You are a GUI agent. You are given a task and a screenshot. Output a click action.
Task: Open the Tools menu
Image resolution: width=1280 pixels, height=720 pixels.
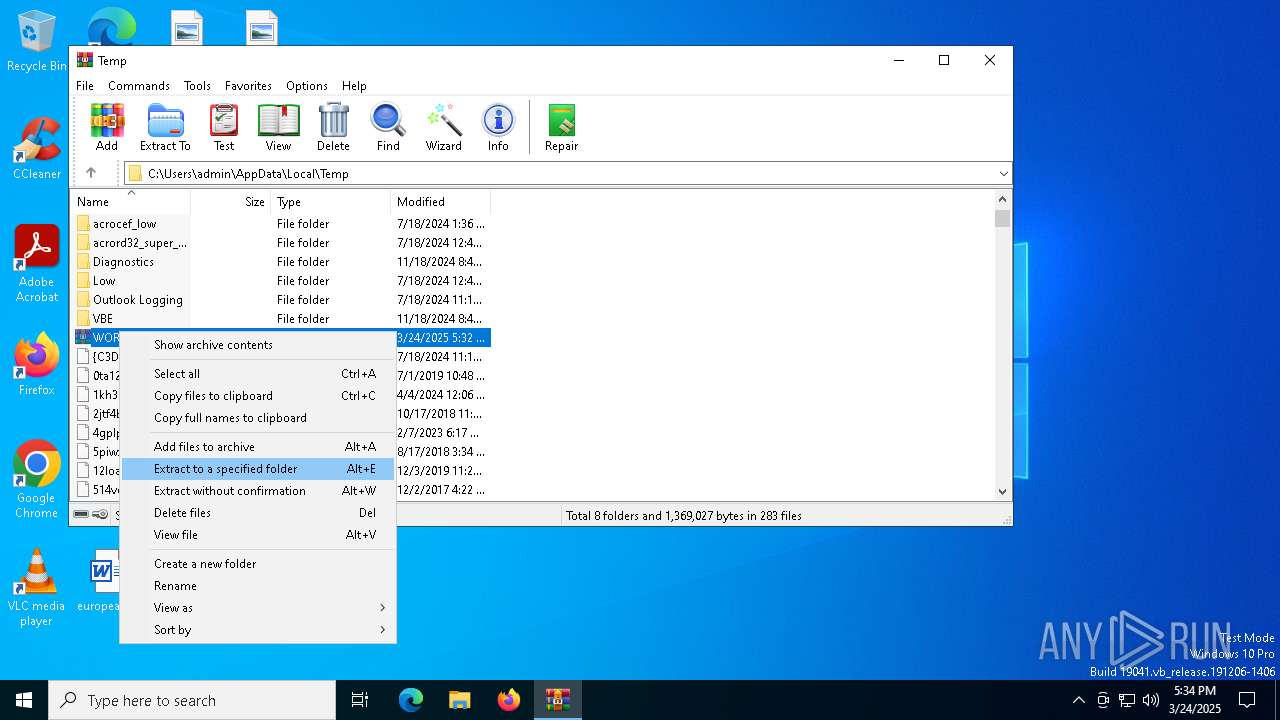click(x=197, y=86)
